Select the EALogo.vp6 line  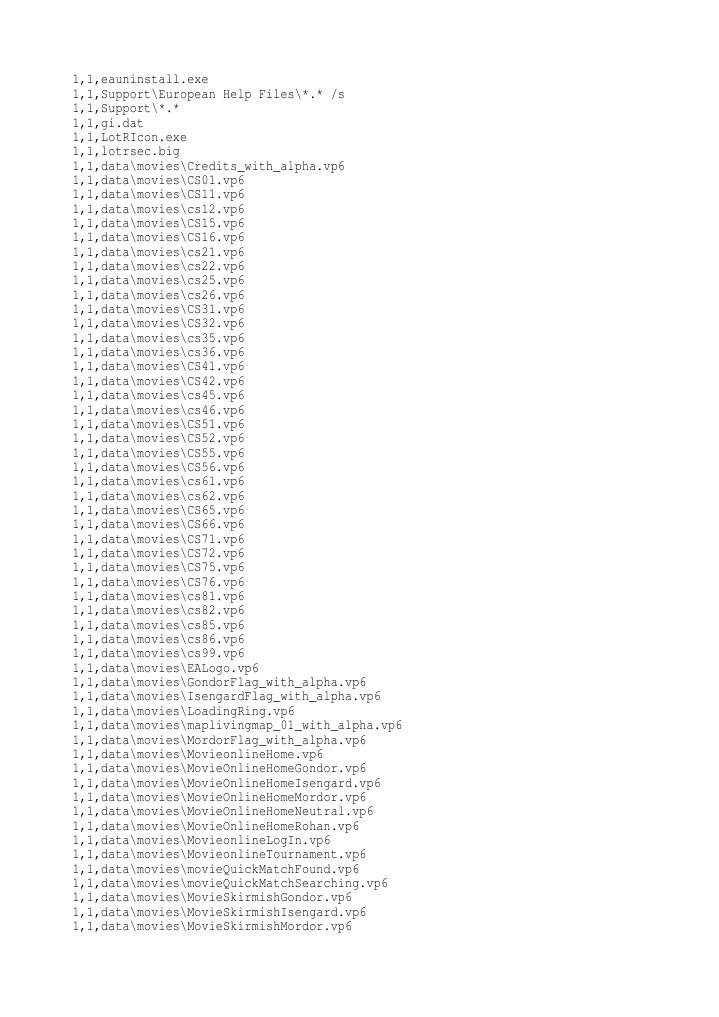pos(165,668)
